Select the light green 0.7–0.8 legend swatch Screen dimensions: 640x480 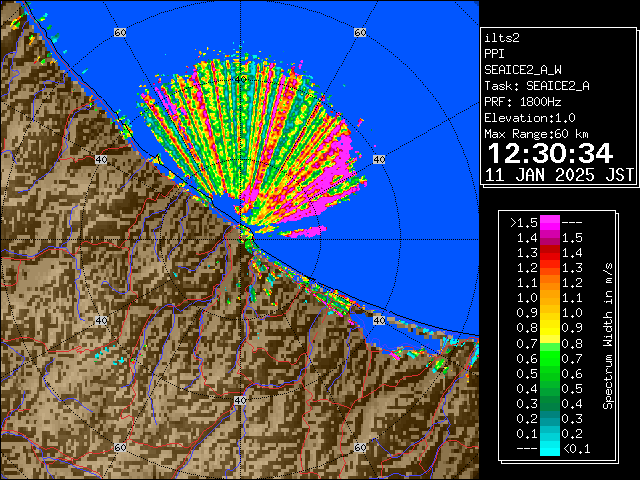[x=550, y=343]
